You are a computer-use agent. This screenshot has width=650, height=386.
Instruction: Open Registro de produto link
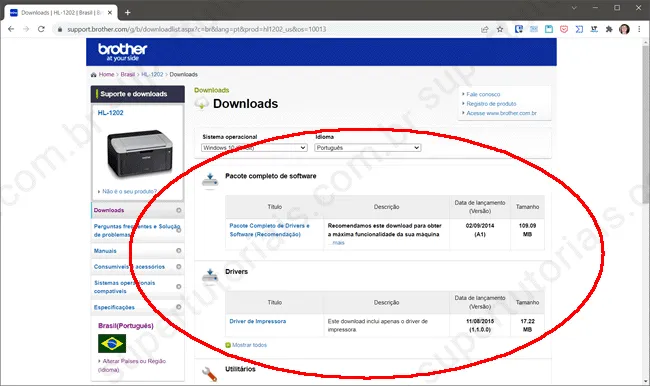click(491, 104)
